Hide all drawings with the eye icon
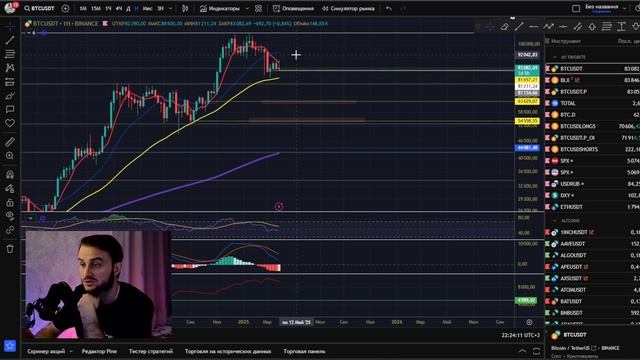Image resolution: width=640 pixels, height=360 pixels. [x=10, y=216]
